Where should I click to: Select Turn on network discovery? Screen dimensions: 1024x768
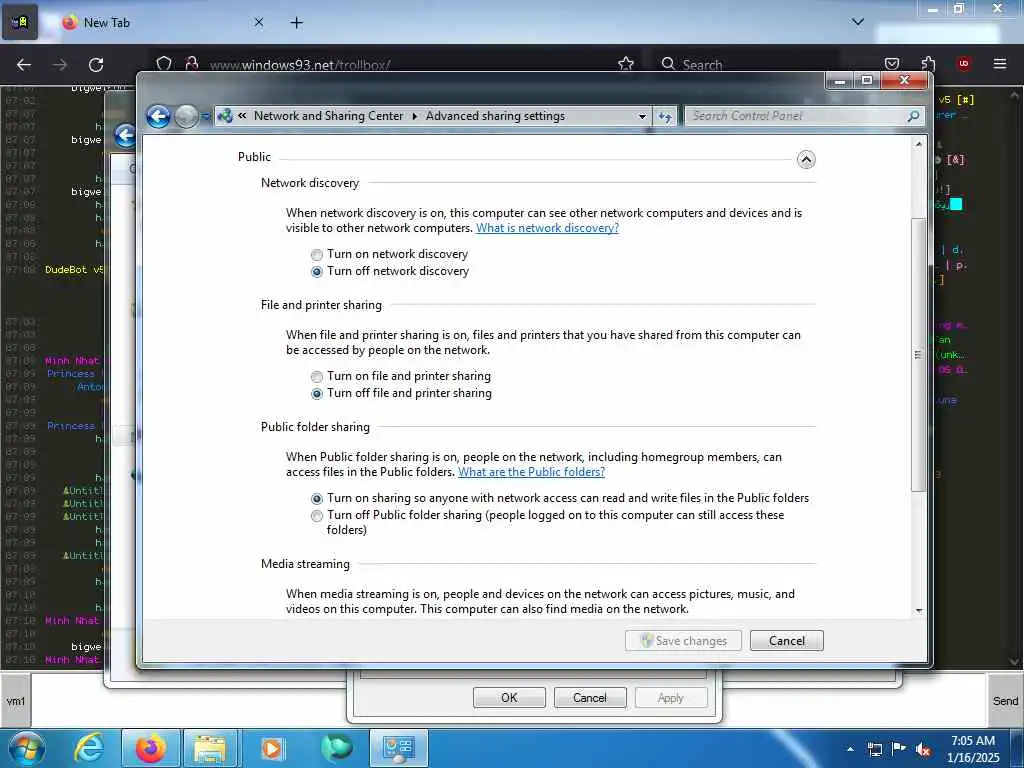[317, 255]
